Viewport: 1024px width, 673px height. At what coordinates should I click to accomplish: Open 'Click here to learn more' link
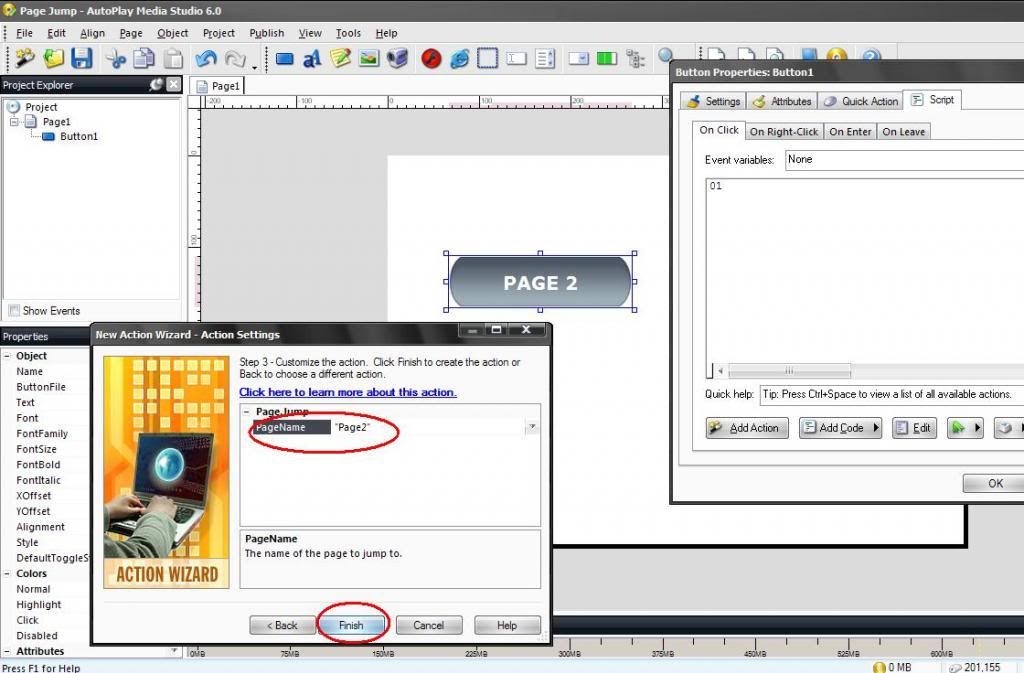[x=347, y=392]
